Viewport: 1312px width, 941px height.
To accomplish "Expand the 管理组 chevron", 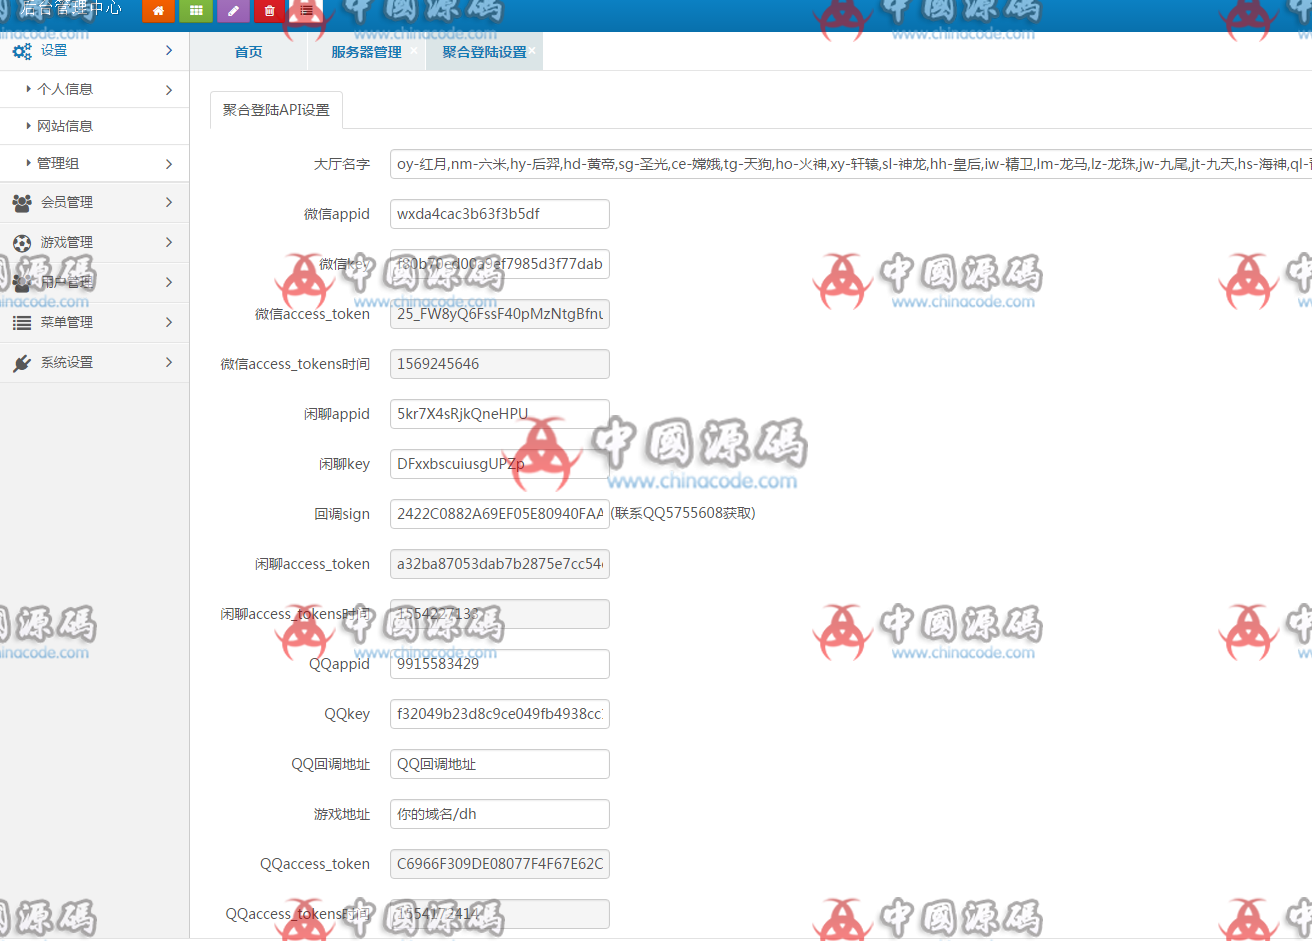I will pos(169,164).
